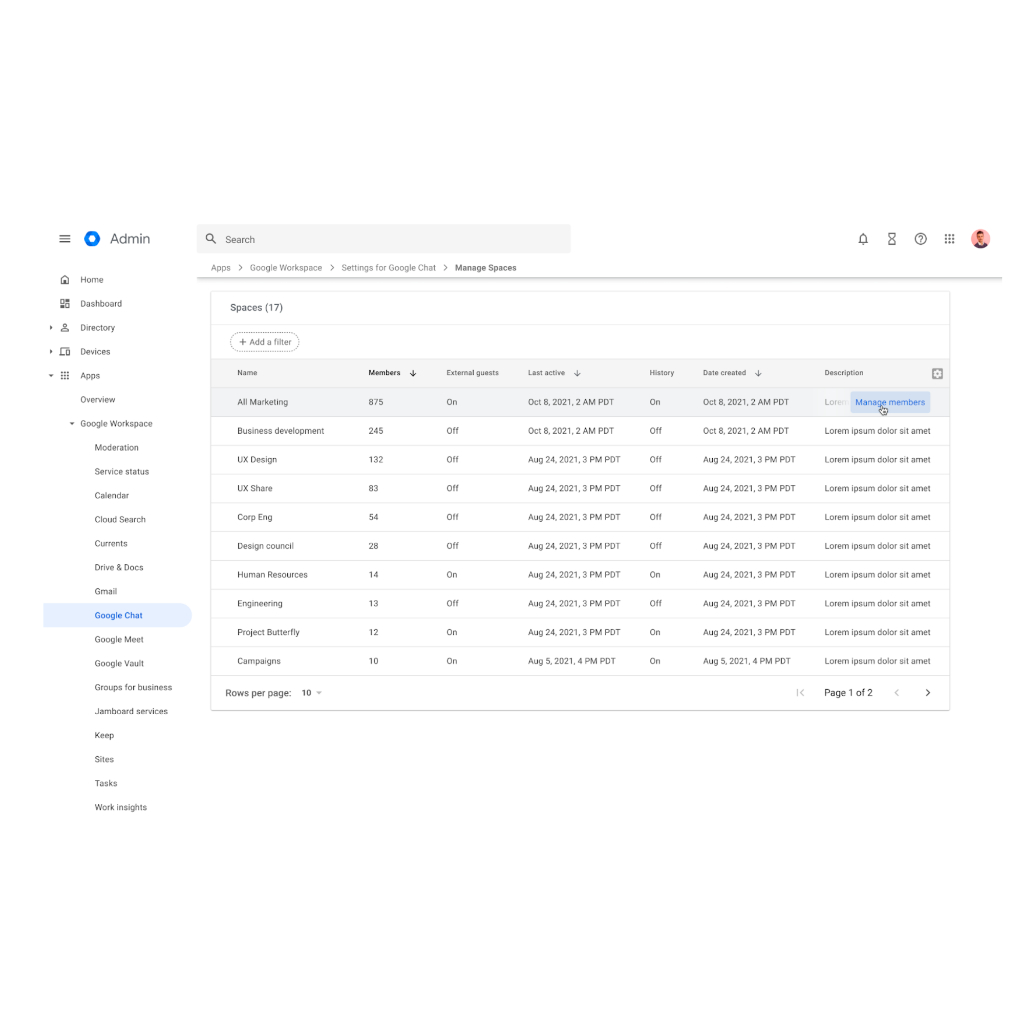Click the Google Admin logo
This screenshot has width=1024, height=1024.
click(92, 239)
